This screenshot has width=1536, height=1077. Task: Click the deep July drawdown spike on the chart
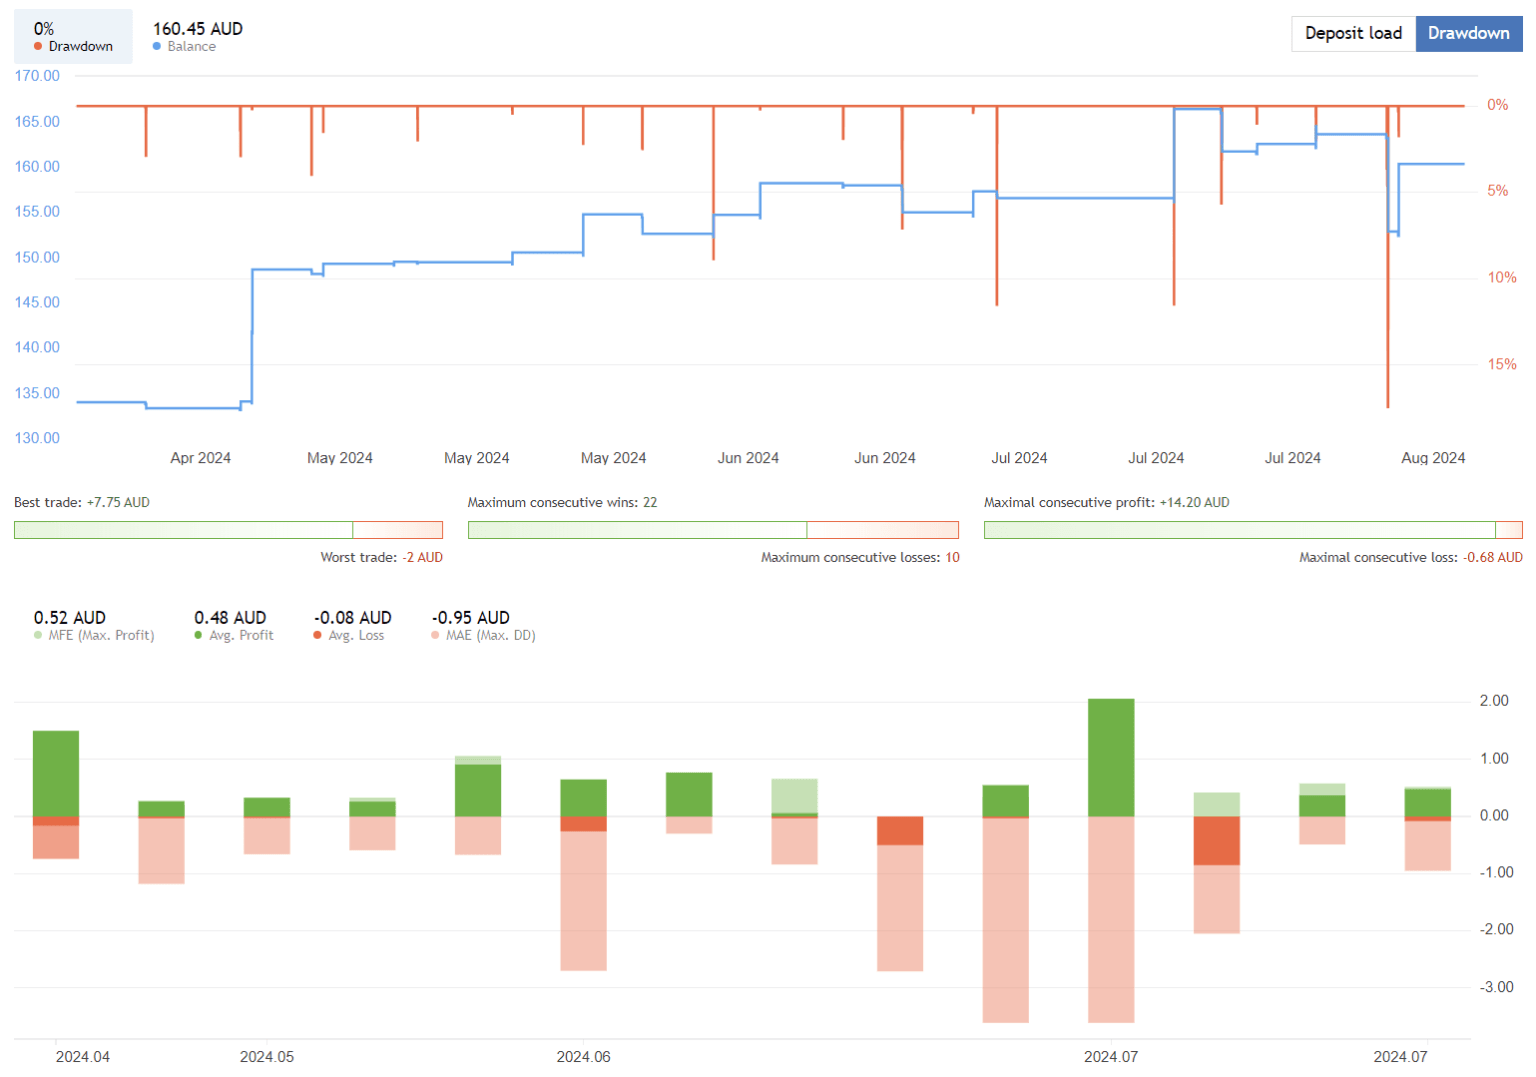click(x=1388, y=300)
